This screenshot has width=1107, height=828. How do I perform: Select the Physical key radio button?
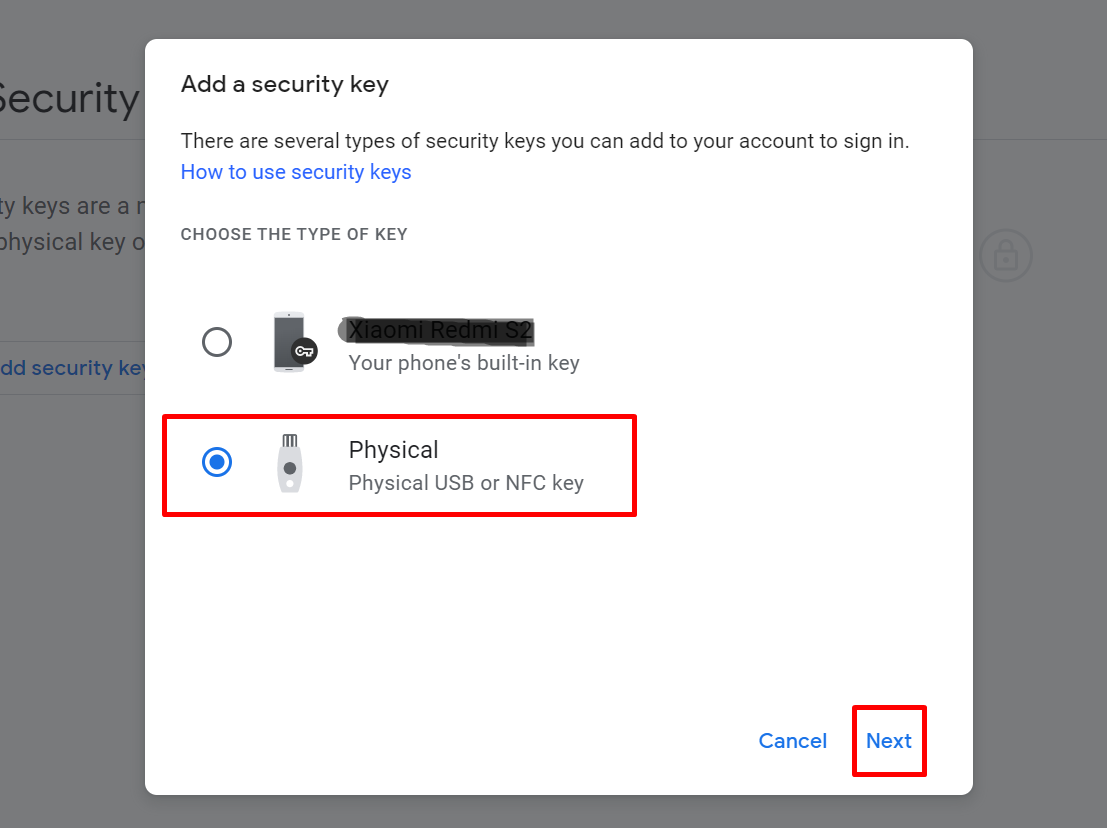[217, 462]
